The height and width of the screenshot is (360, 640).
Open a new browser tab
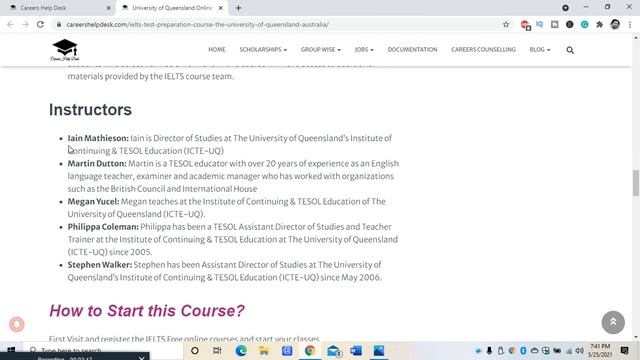pos(238,8)
